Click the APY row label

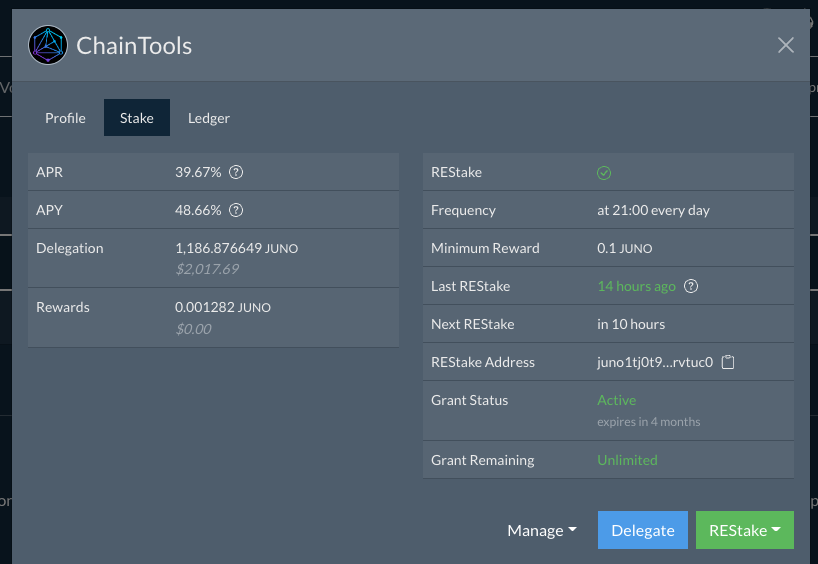point(49,210)
